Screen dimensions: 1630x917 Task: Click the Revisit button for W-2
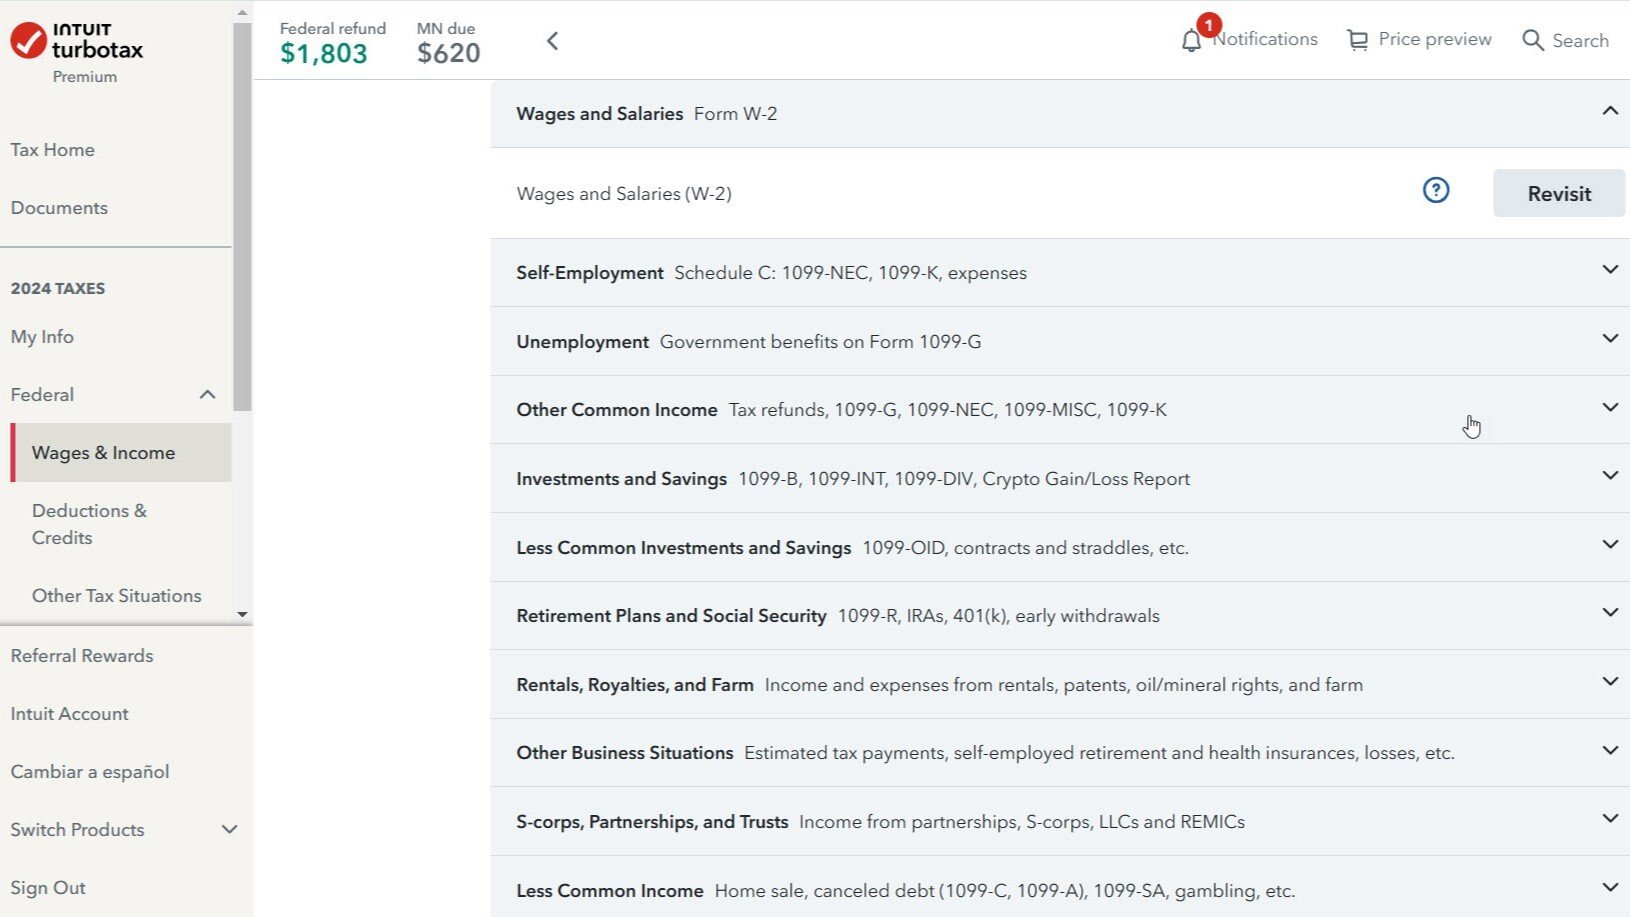[1558, 193]
